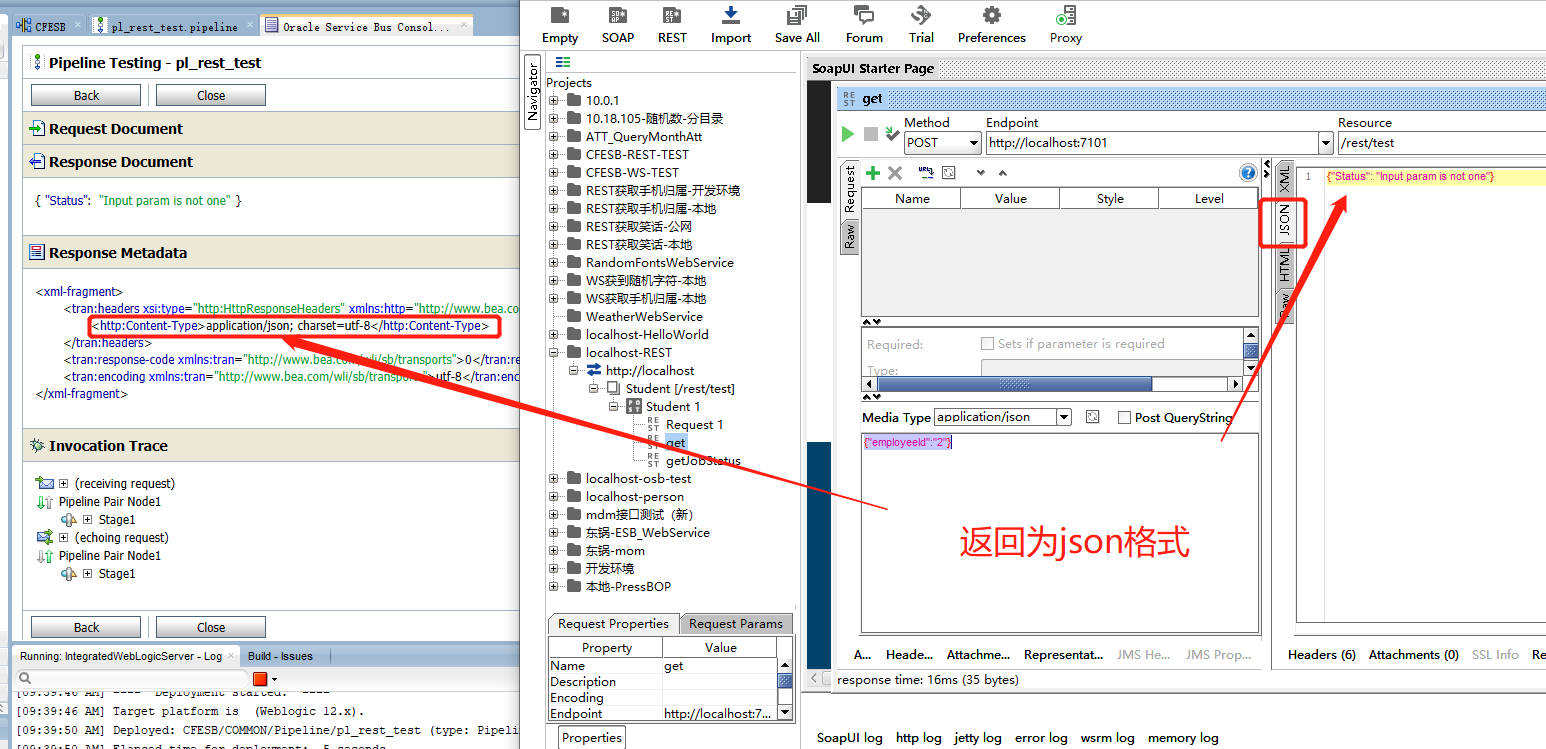Select the JSON response view tab
This screenshot has width=1546, height=749.
[1285, 221]
